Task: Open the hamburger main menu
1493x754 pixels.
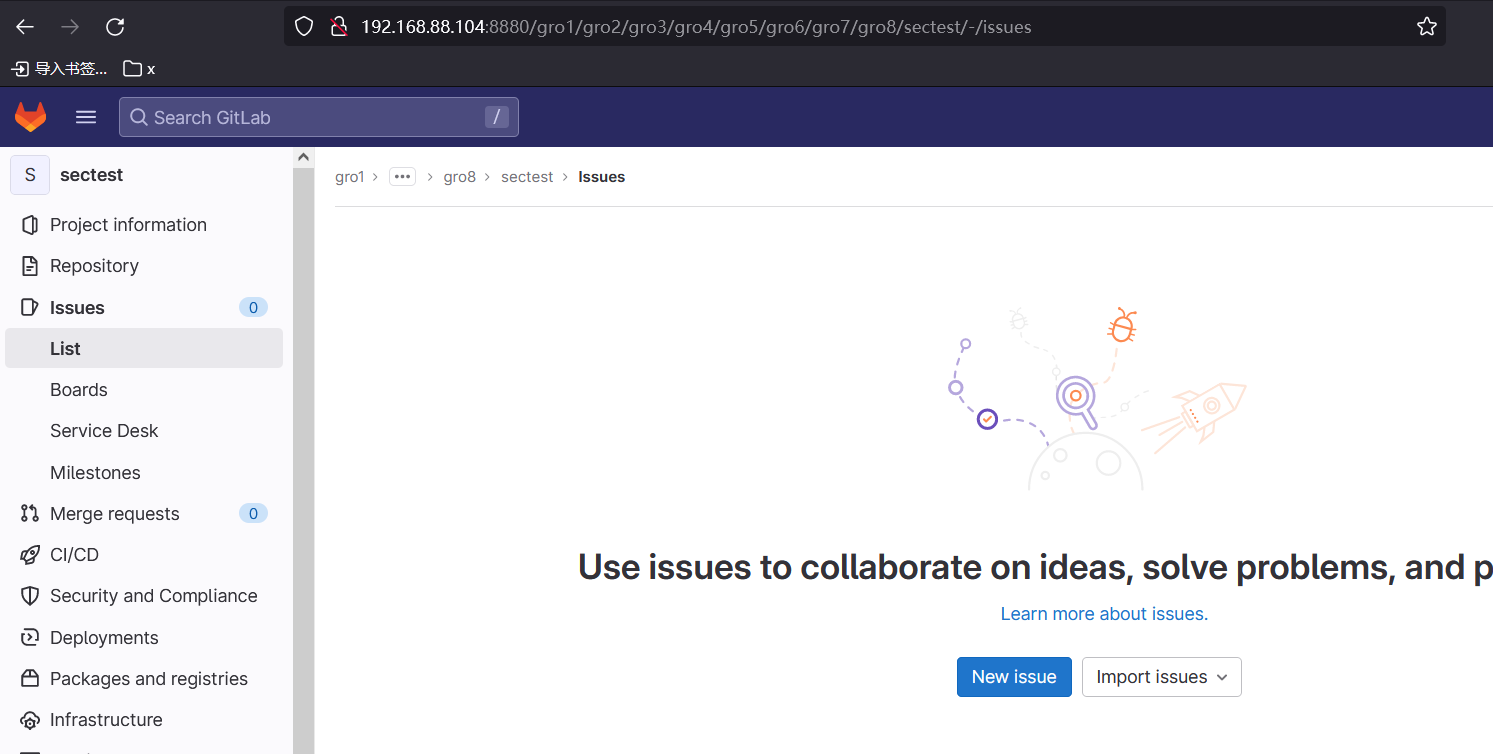Action: [86, 117]
